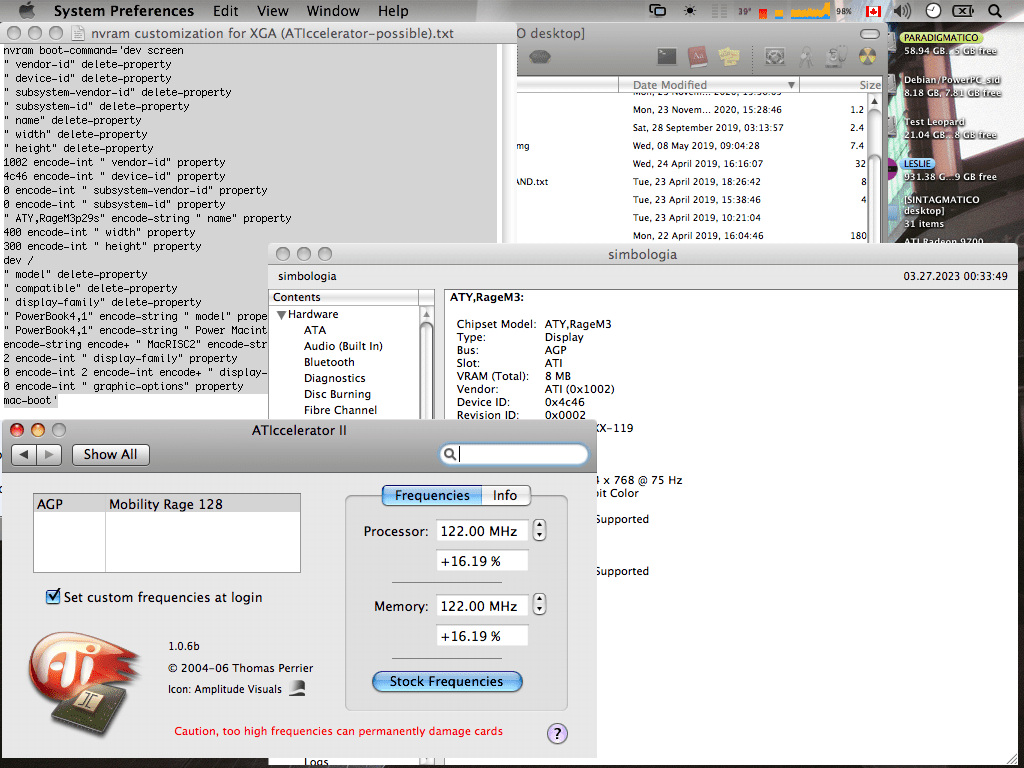Click the volume speaker menu bar icon
Viewport: 1024px width, 768px height.
(x=902, y=11)
